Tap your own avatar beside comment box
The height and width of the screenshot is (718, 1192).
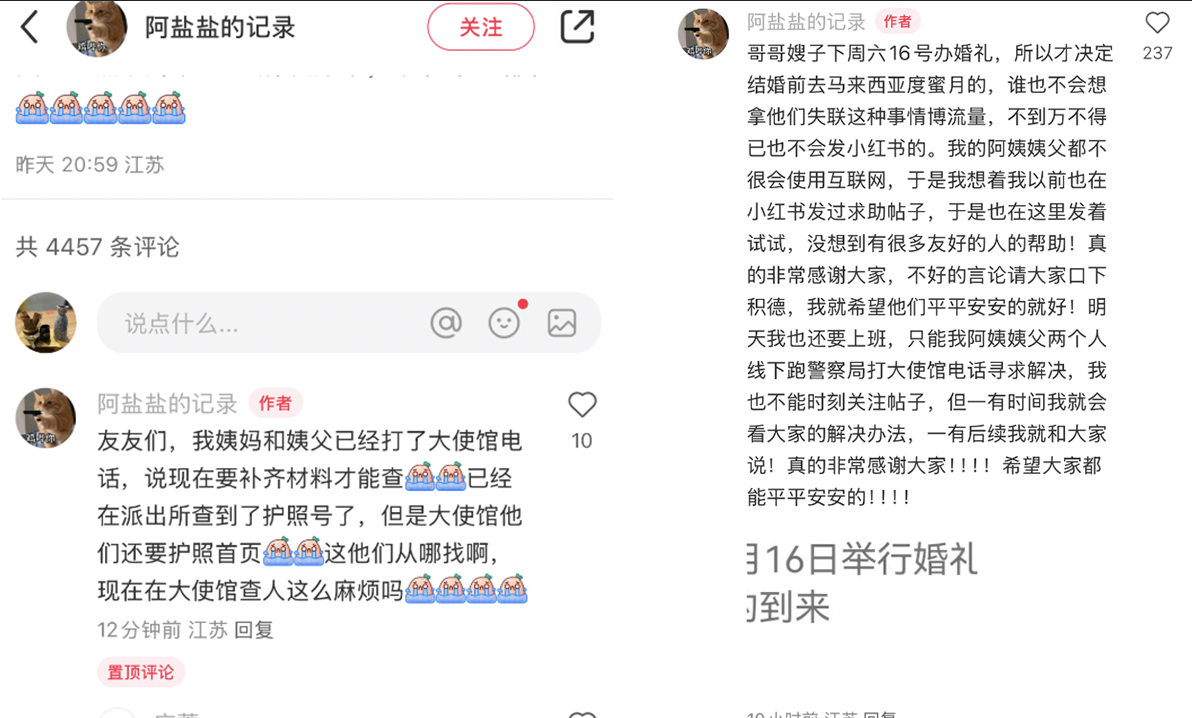point(46,322)
